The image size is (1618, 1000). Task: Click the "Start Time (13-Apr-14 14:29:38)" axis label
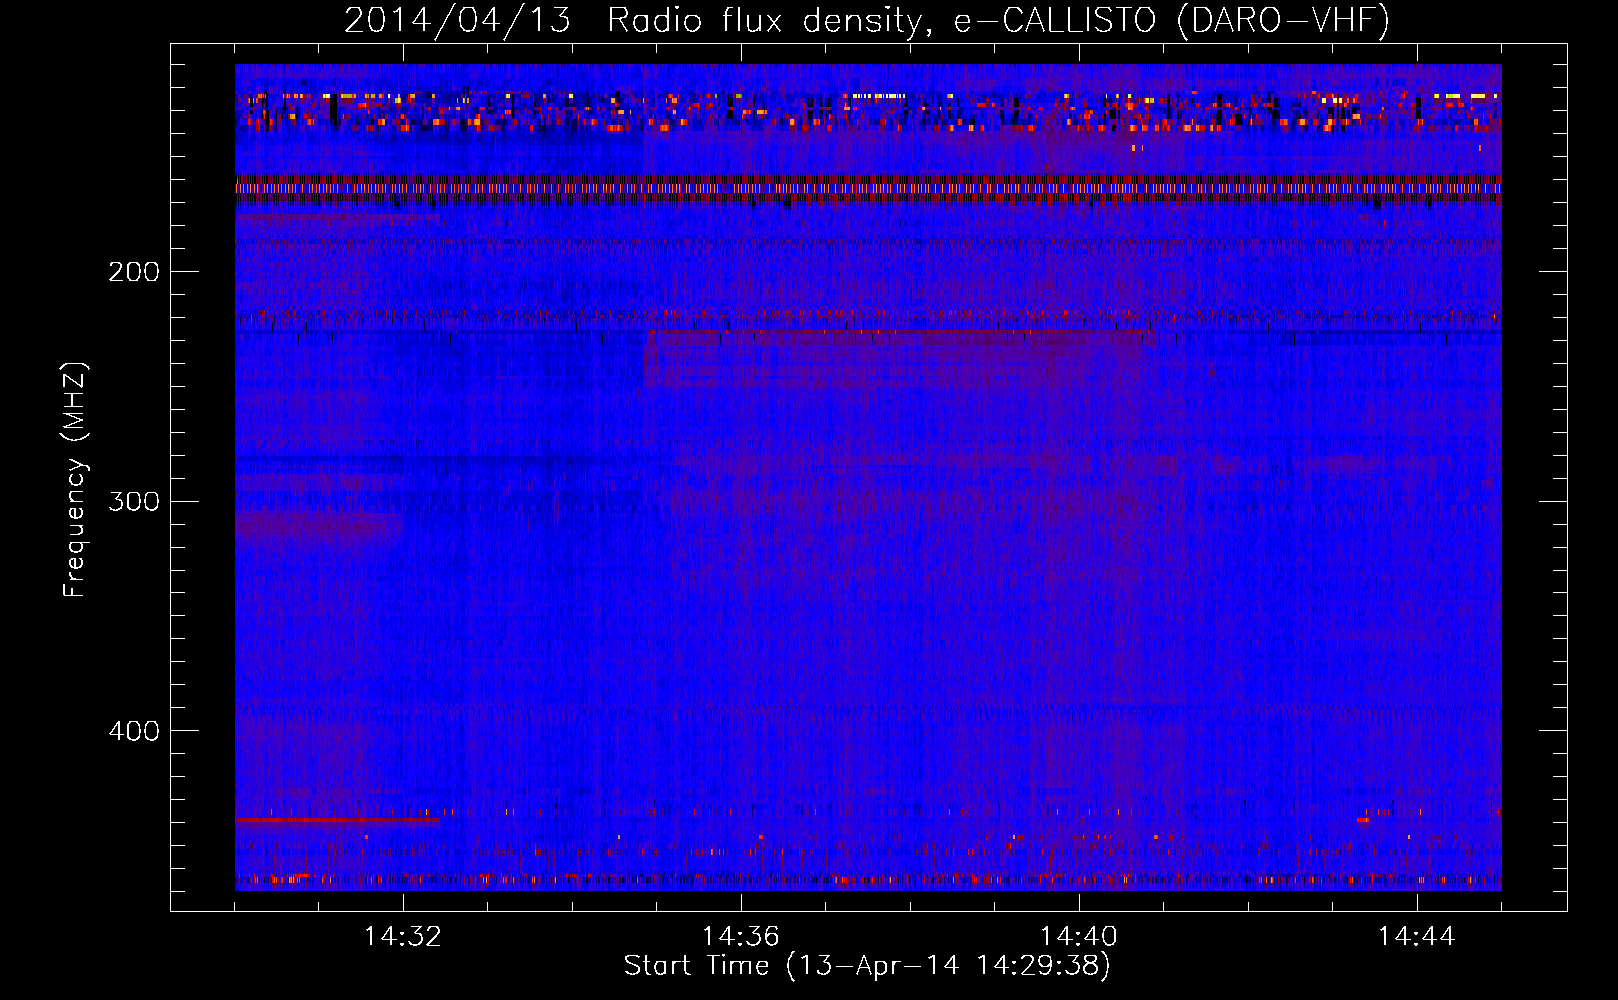(x=867, y=966)
